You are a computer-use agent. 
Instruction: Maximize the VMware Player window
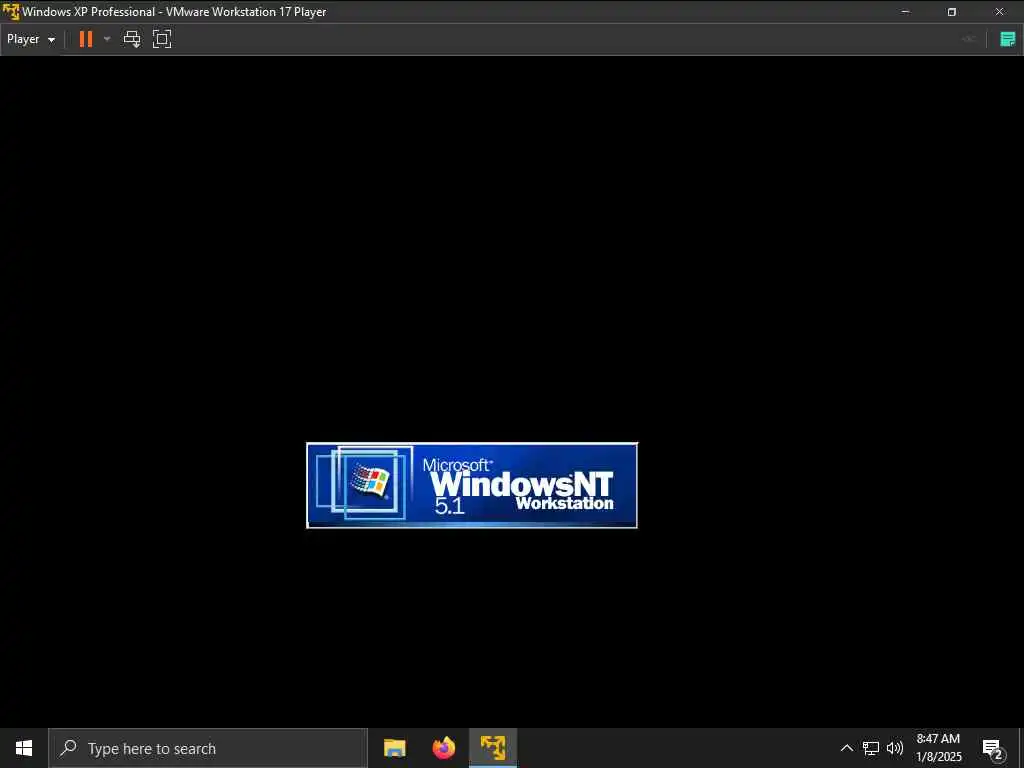(952, 11)
